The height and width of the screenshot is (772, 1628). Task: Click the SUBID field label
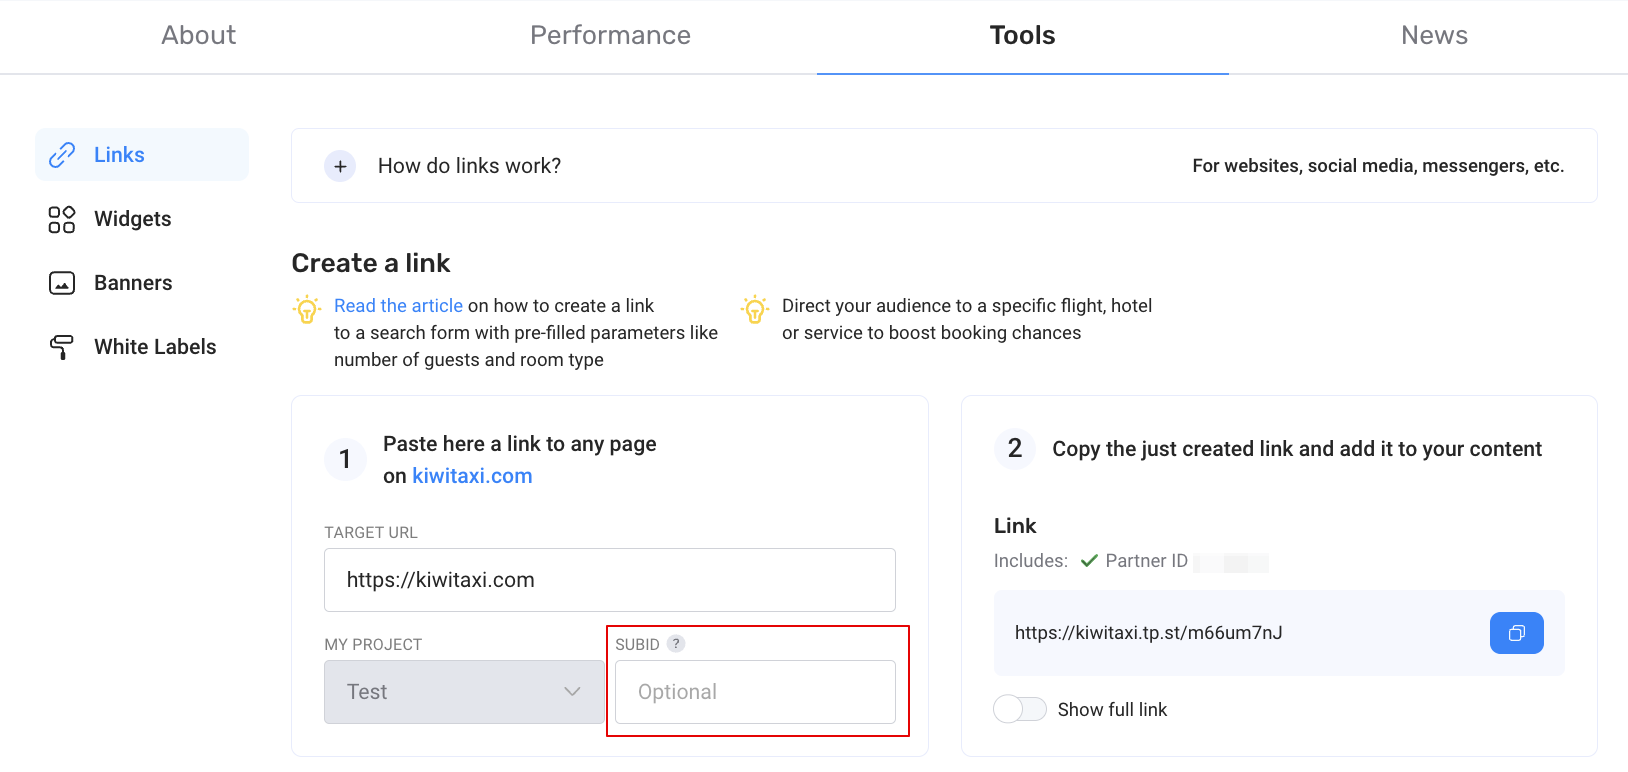637,645
